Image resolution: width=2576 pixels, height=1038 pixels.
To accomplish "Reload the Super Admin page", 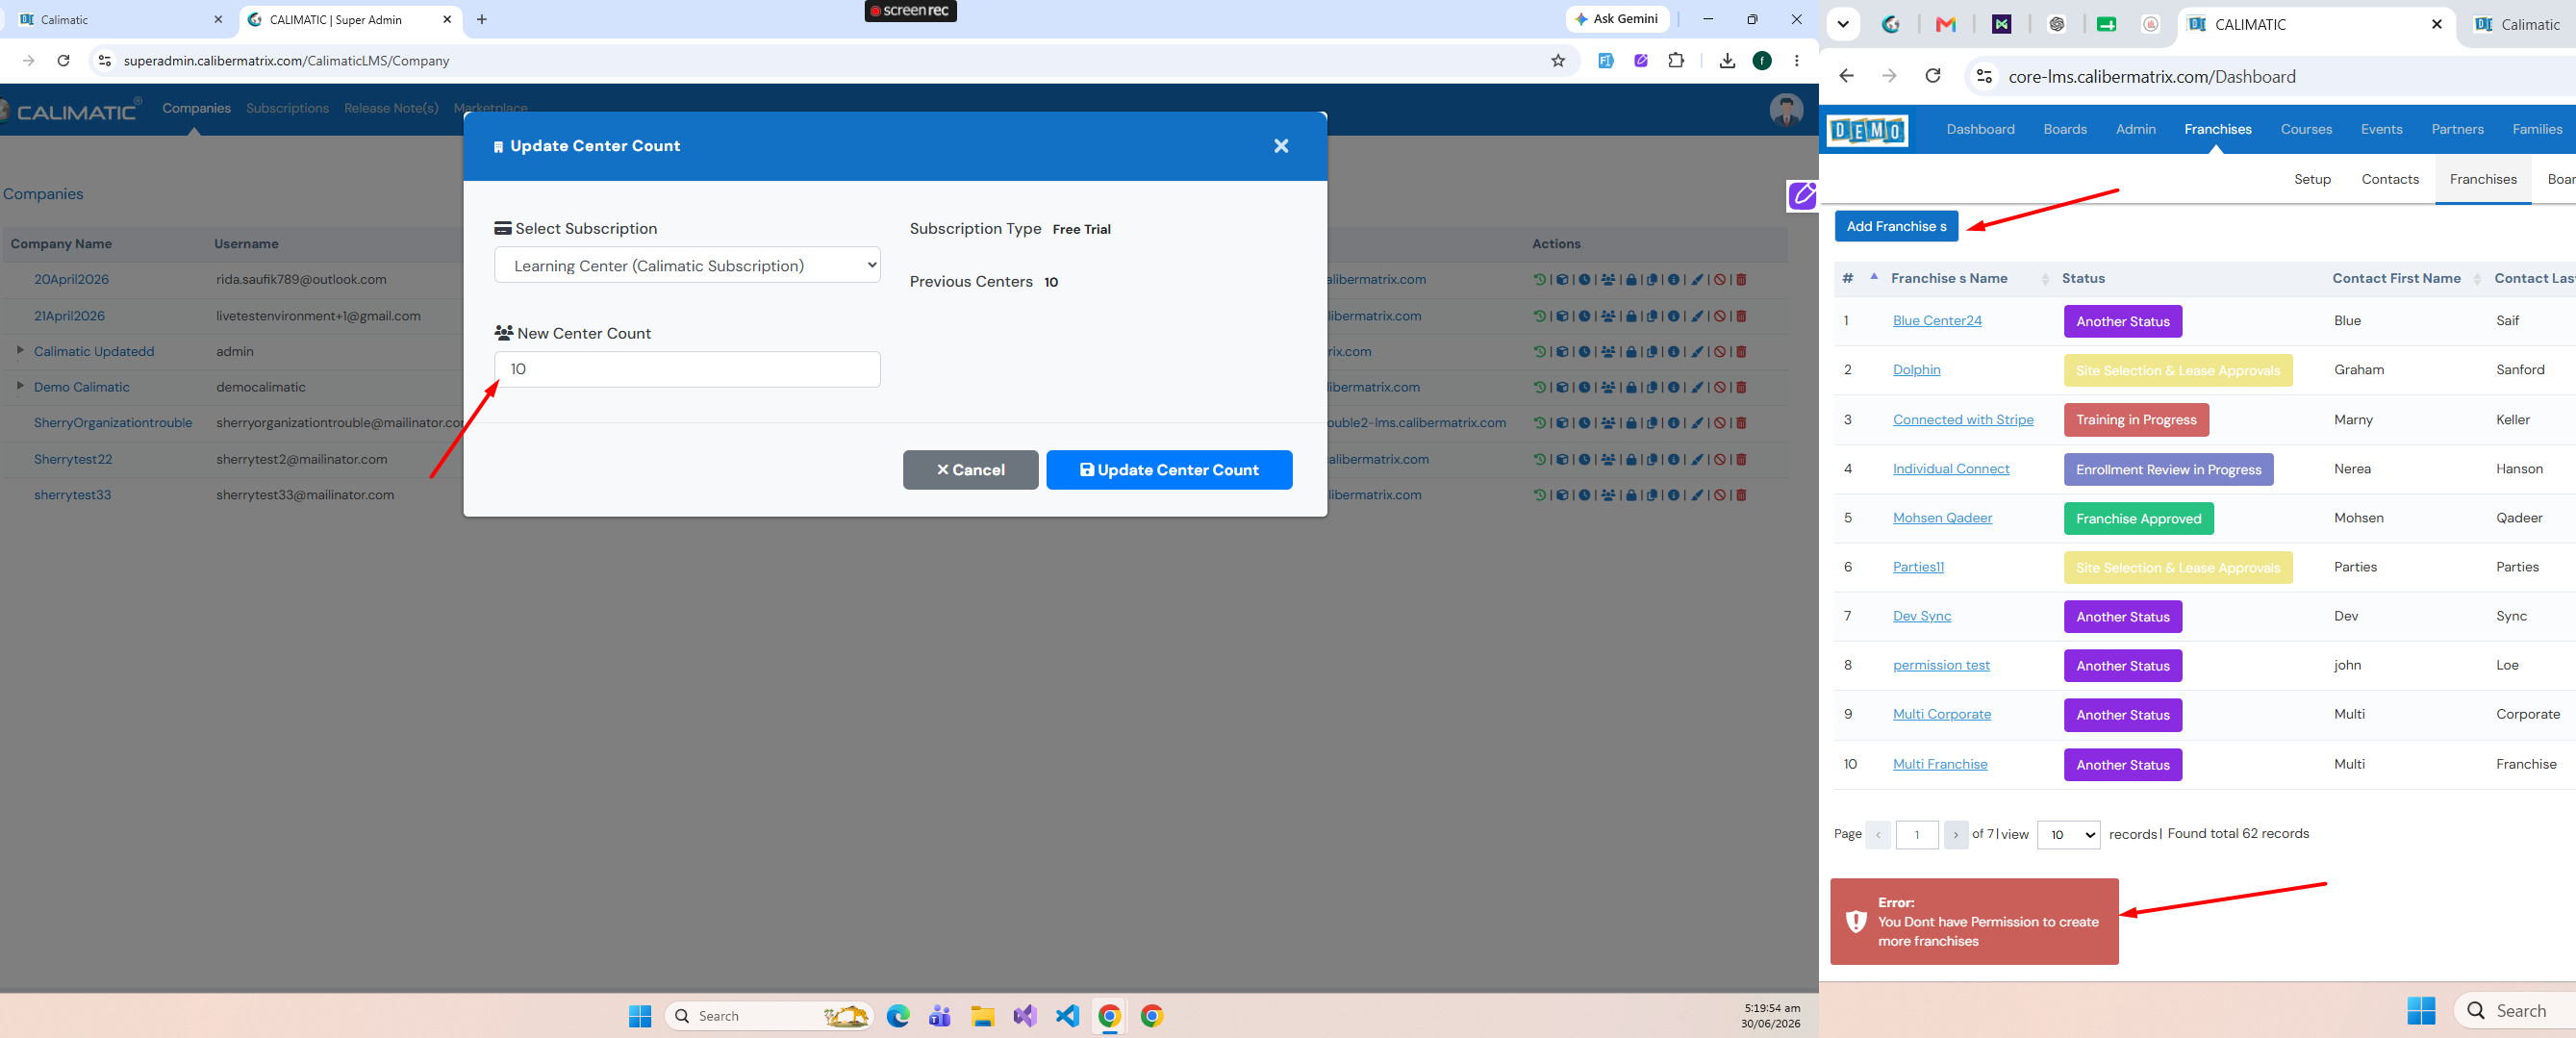I will [63, 61].
